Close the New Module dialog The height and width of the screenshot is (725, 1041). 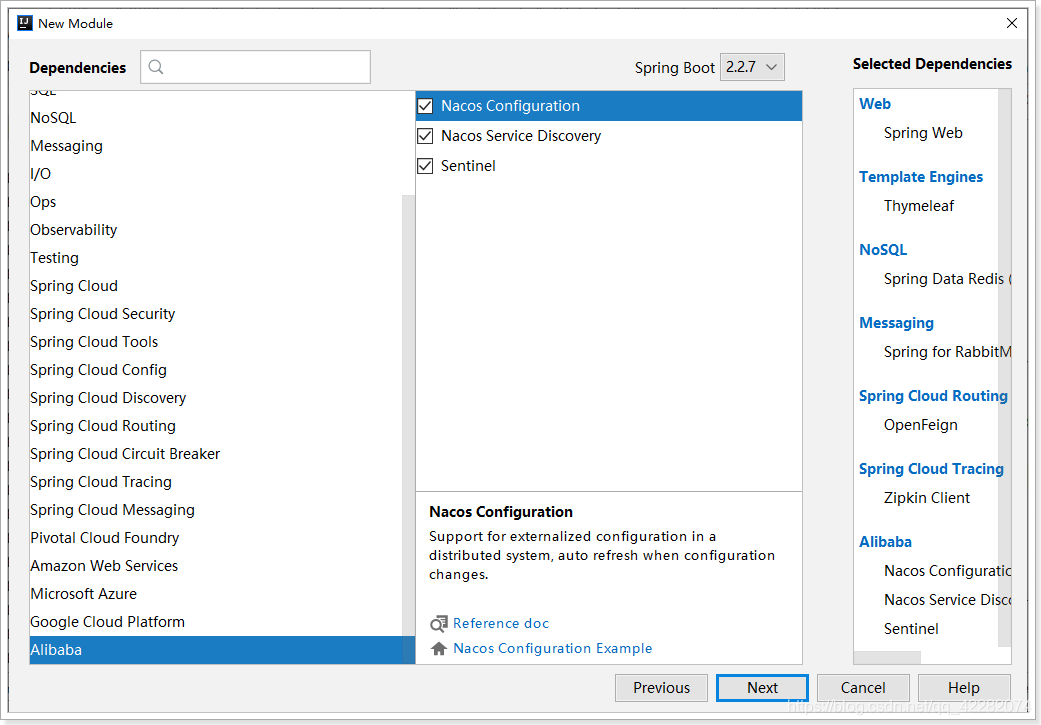click(1012, 23)
